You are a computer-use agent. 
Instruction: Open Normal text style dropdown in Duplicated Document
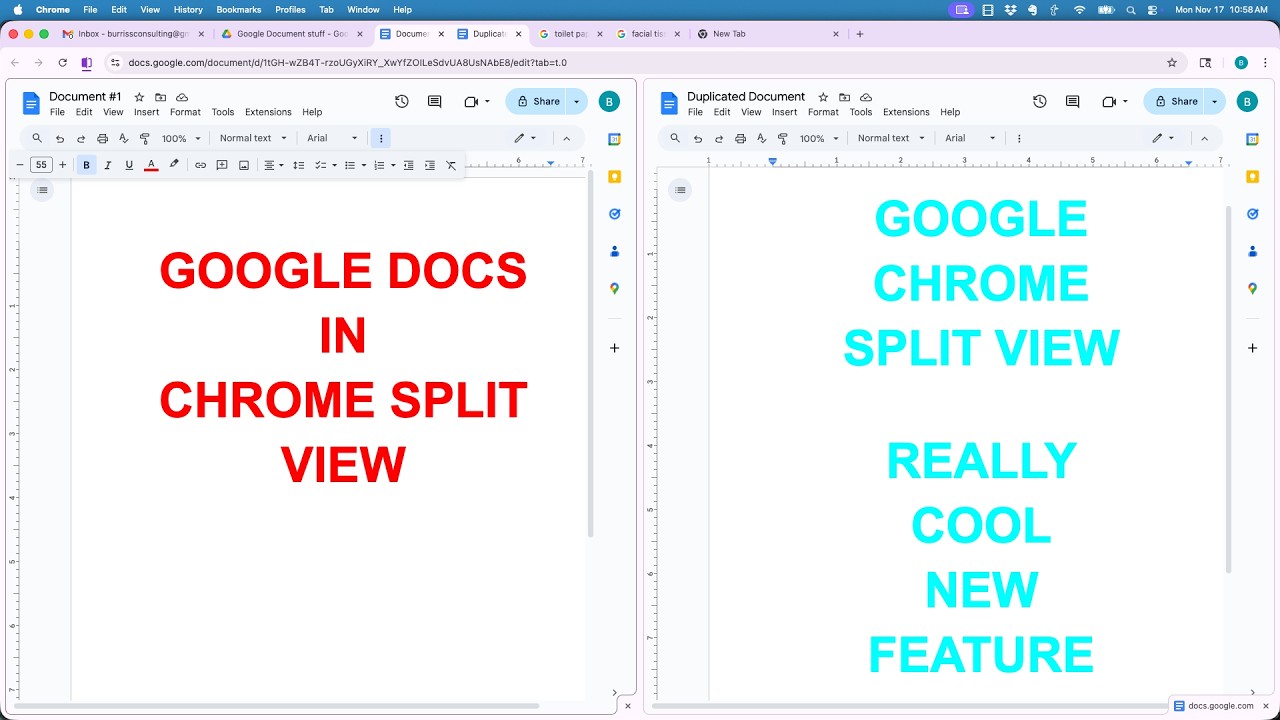pos(891,138)
